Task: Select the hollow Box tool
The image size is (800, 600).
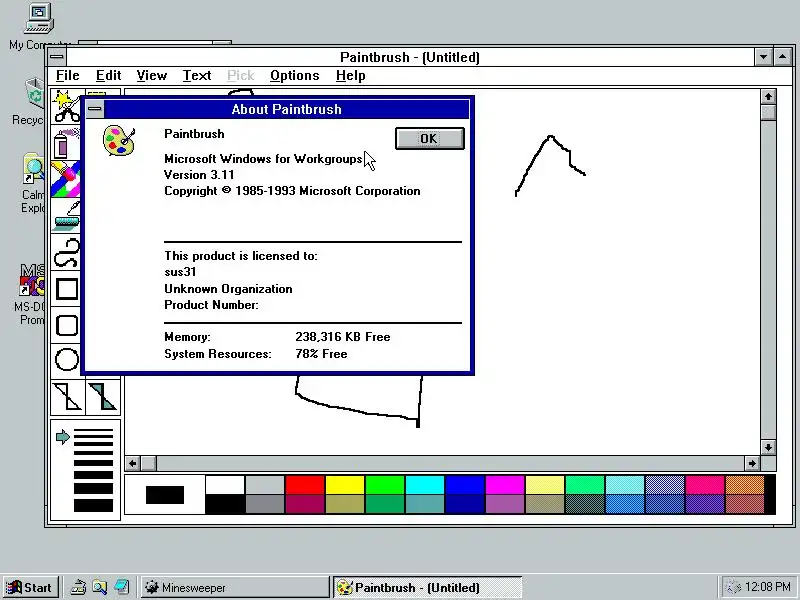Action: click(x=67, y=289)
